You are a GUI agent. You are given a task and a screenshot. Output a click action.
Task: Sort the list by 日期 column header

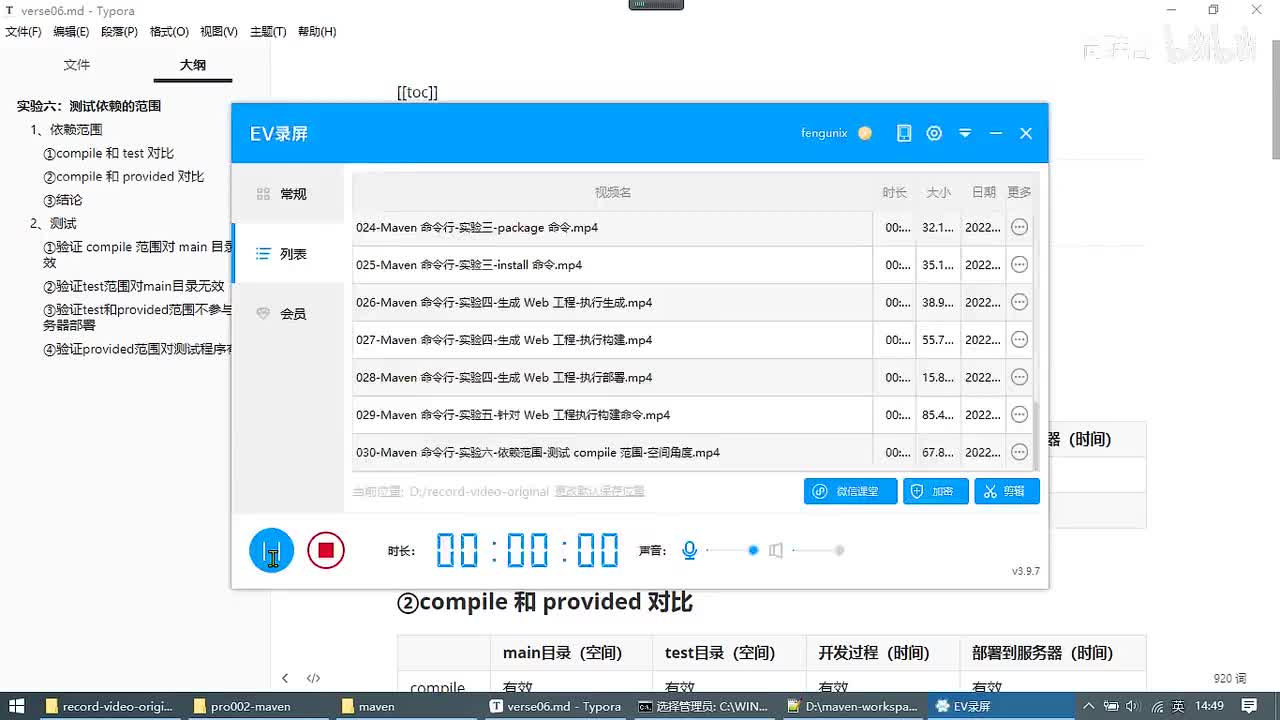point(983,192)
